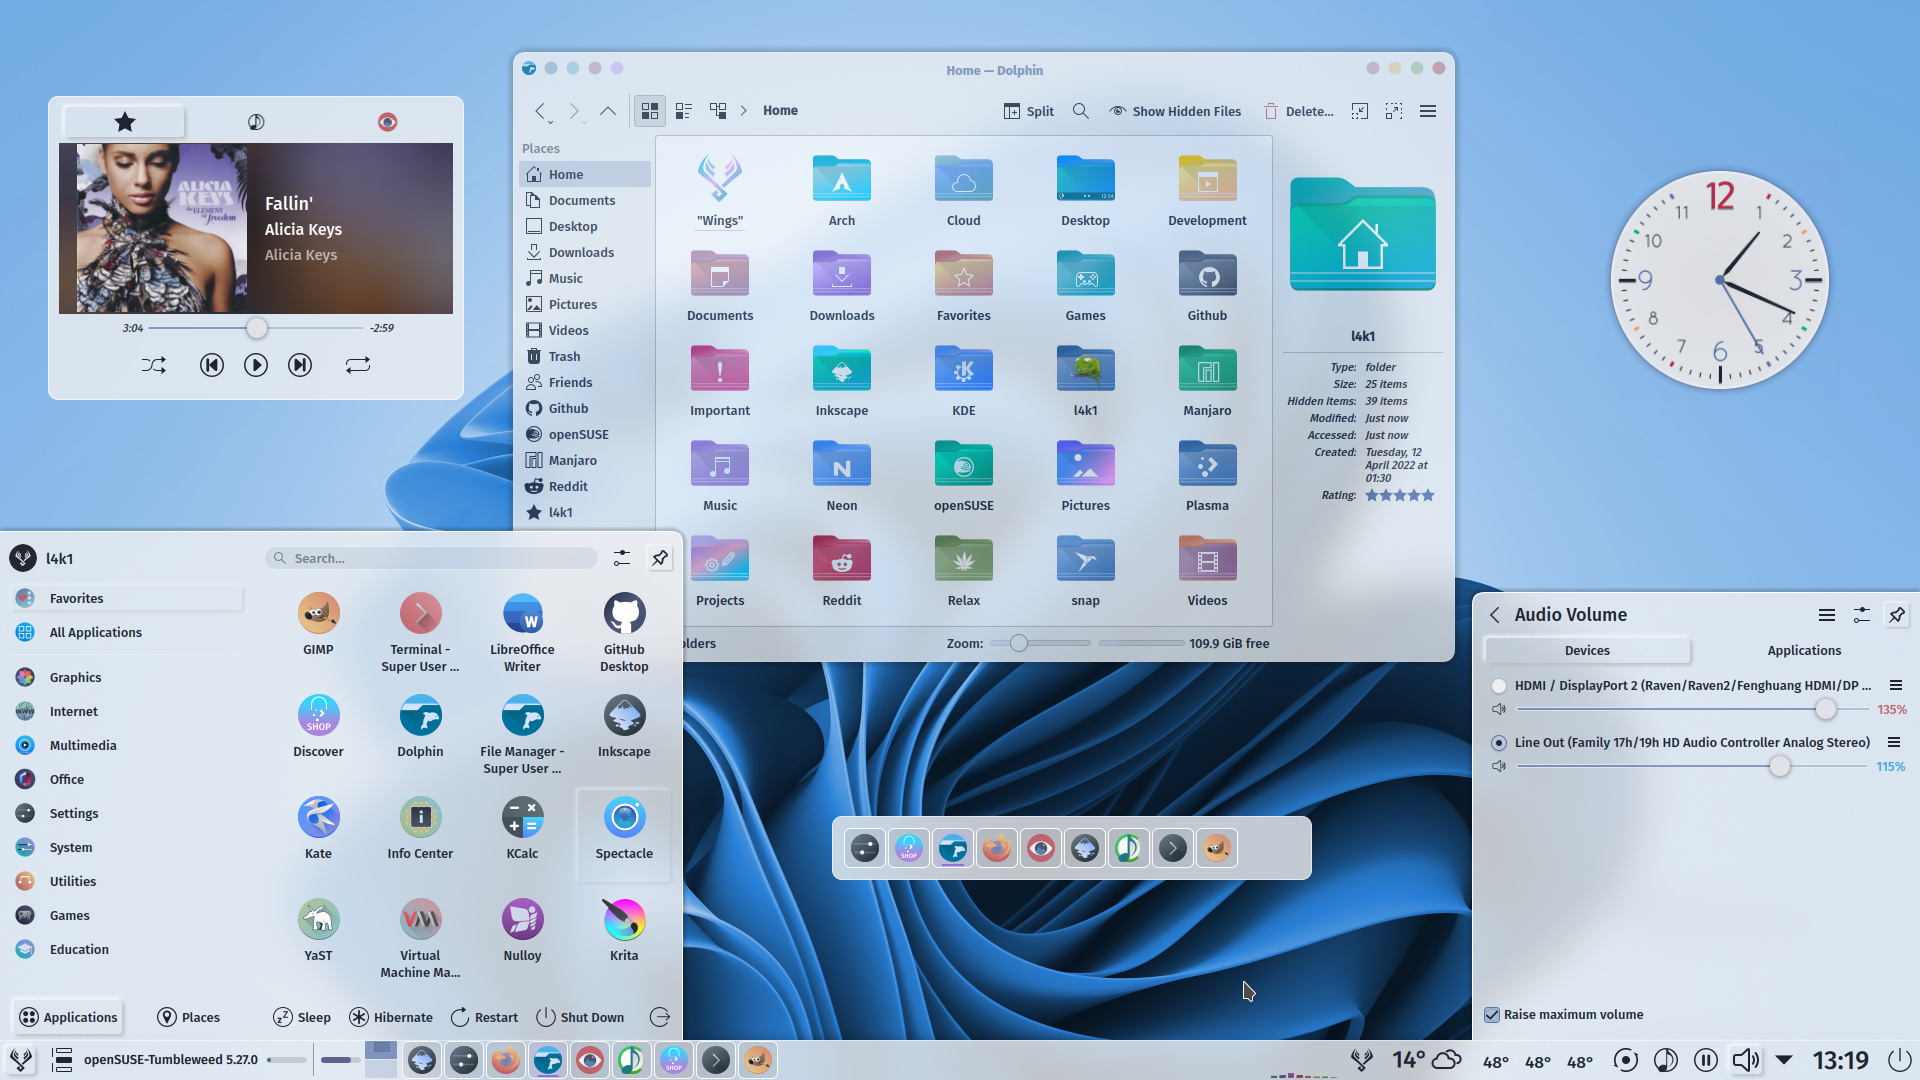Viewport: 1920px width, 1080px height.
Task: Pin the application launcher open
Action: click(660, 558)
